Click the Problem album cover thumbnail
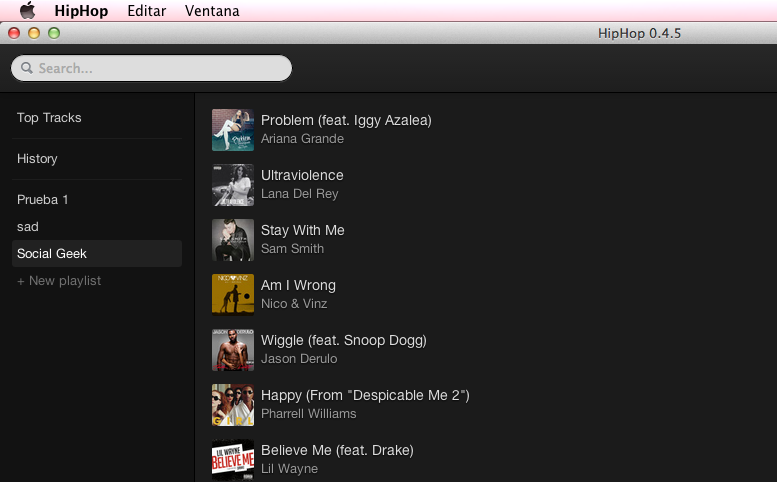The width and height of the screenshot is (777, 482). point(232,130)
